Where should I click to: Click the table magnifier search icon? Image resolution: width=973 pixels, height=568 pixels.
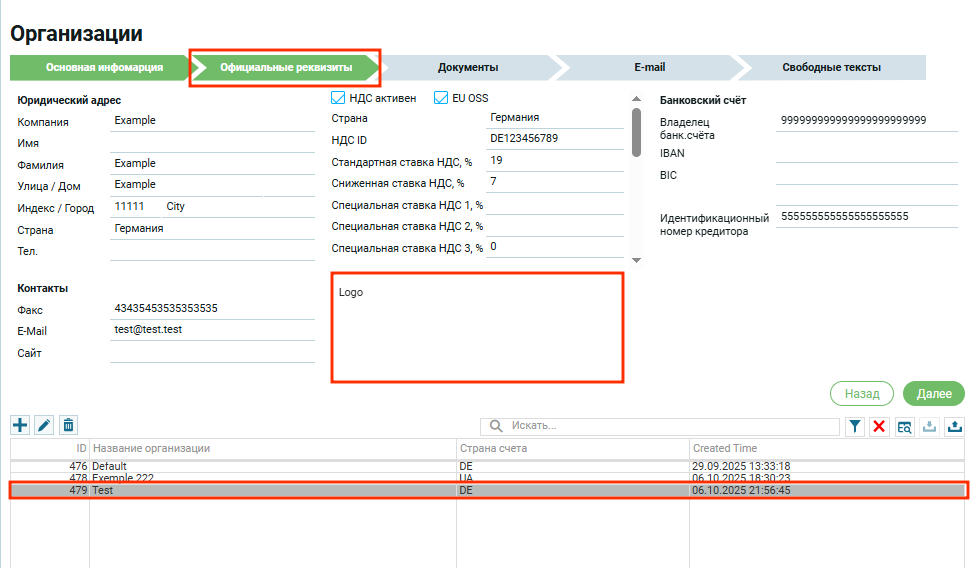coord(904,427)
